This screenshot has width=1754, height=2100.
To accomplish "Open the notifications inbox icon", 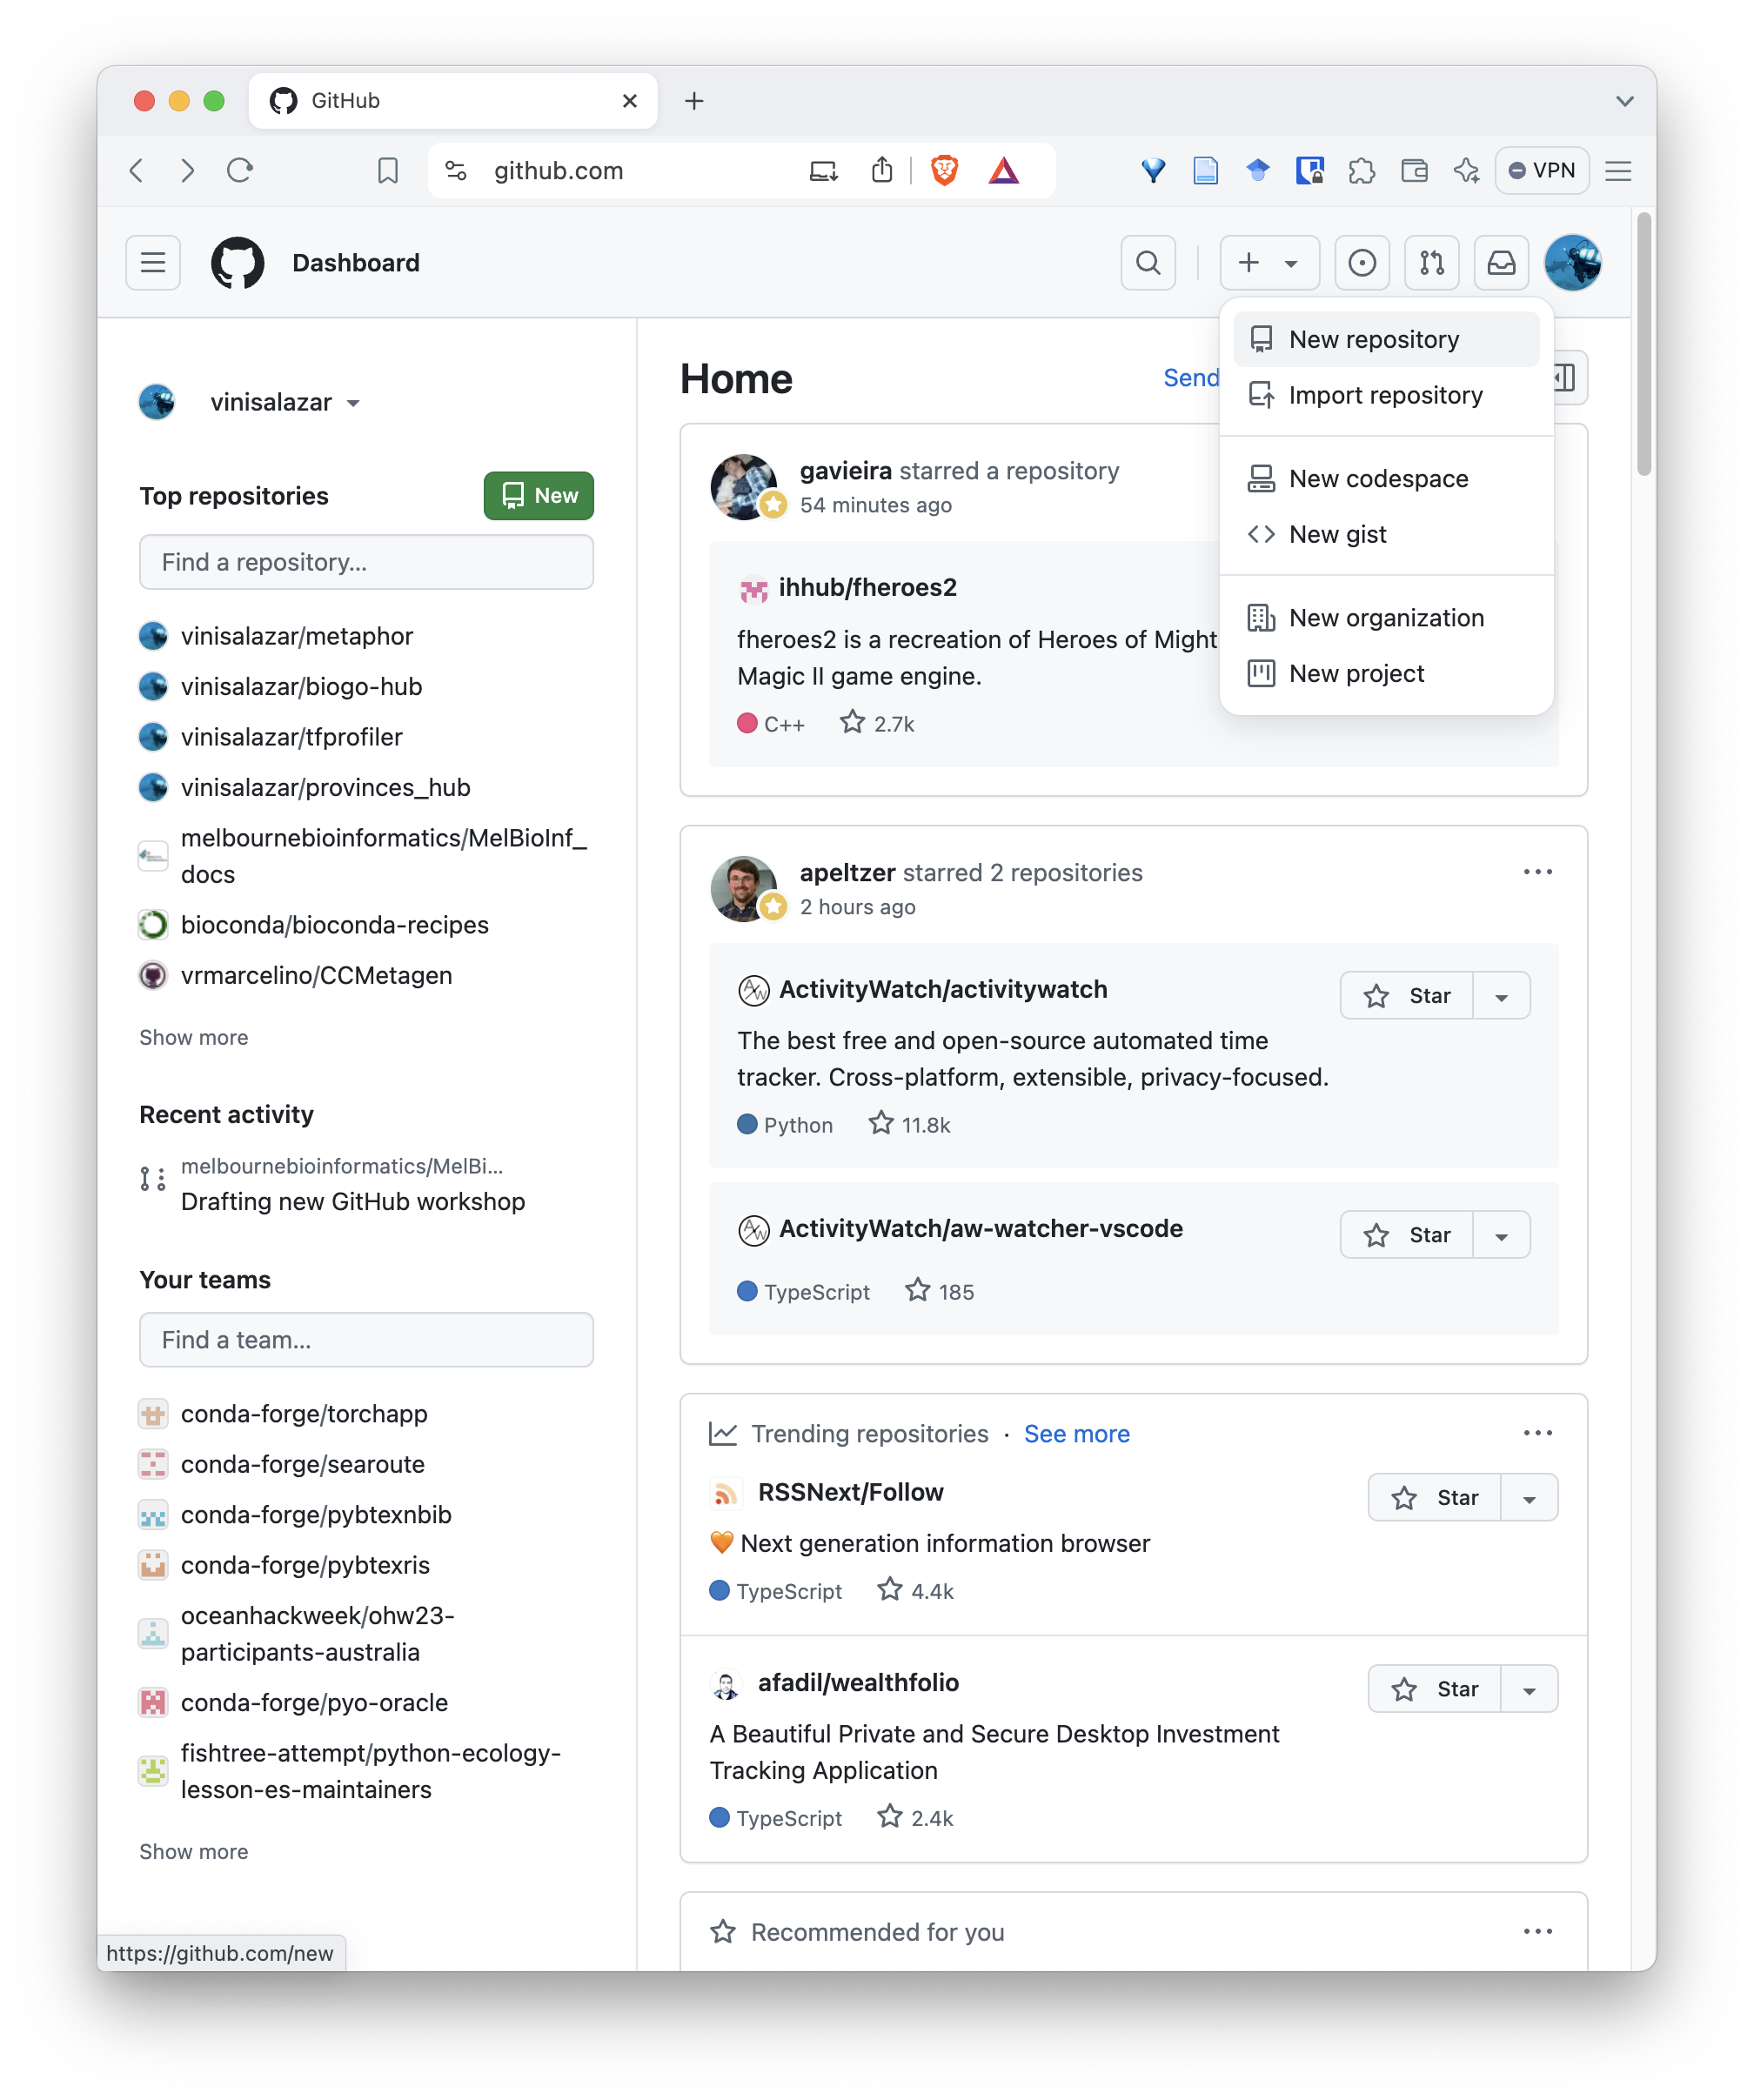I will [x=1501, y=263].
